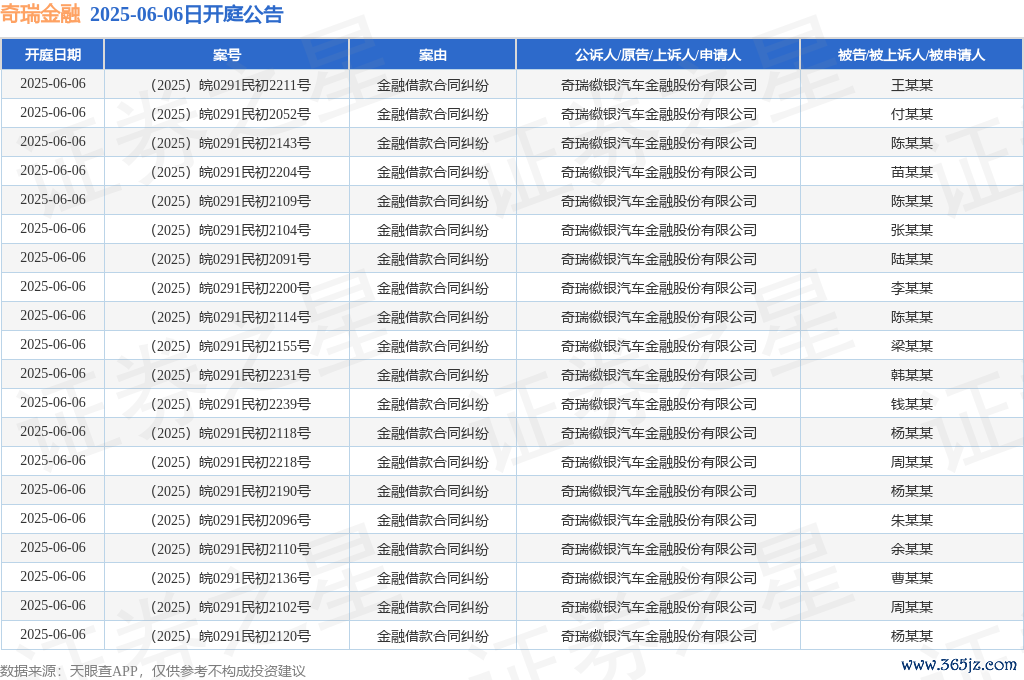Select 奇瑞徽银汽车金融股份有限公司 in the 民初2239号 row
This screenshot has height=680, width=1024.
tap(658, 404)
